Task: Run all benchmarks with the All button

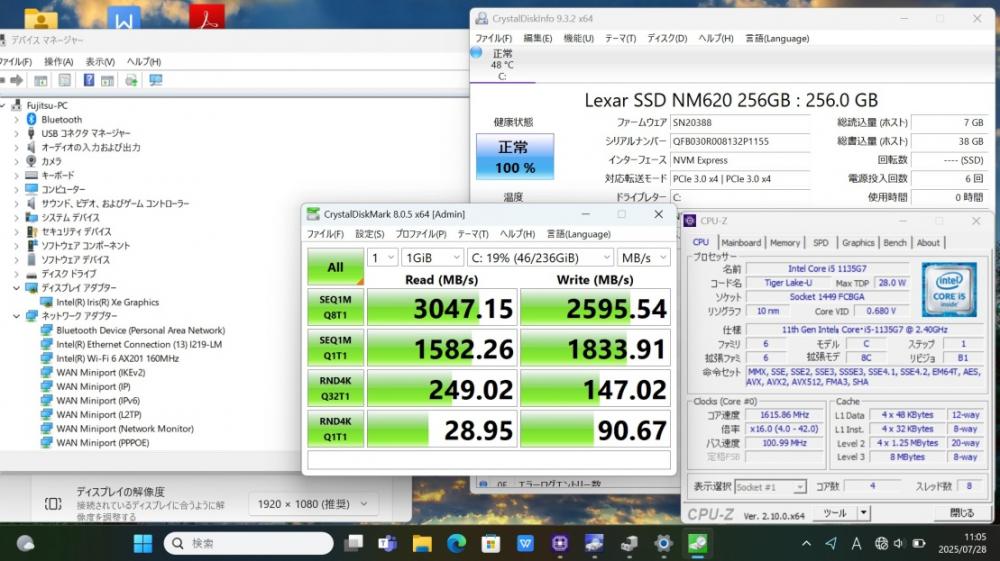Action: (x=335, y=266)
